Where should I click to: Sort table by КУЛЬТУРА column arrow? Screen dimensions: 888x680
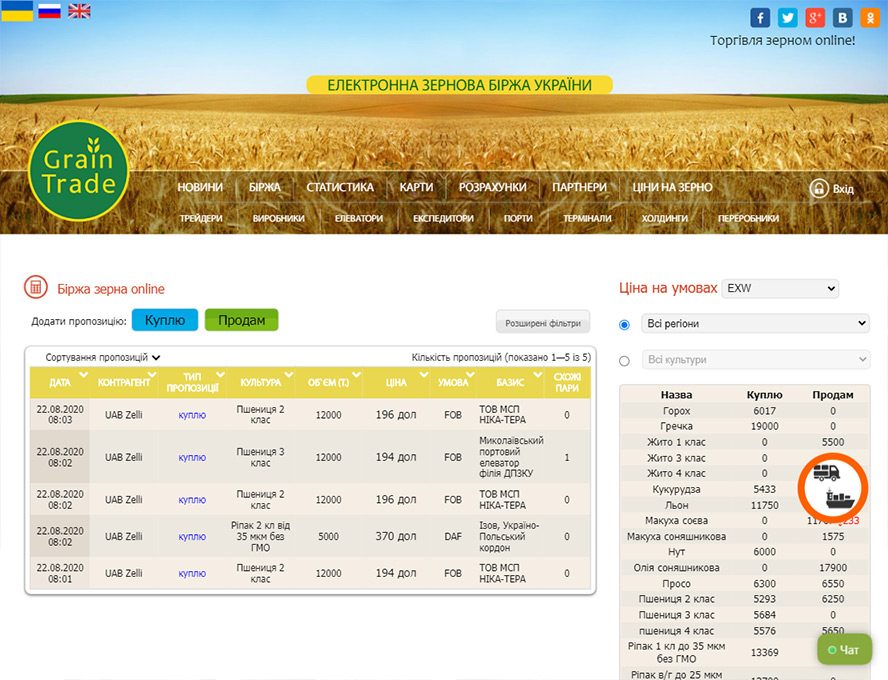tap(289, 375)
